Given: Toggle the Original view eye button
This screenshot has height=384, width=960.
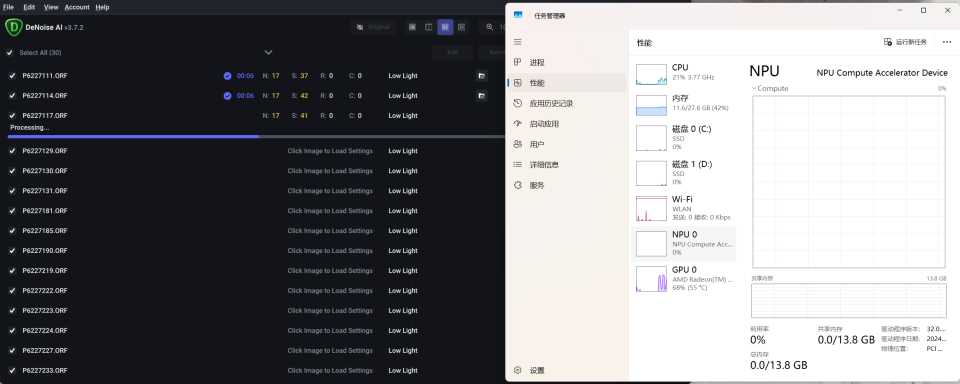Looking at the screenshot, I should [373, 27].
